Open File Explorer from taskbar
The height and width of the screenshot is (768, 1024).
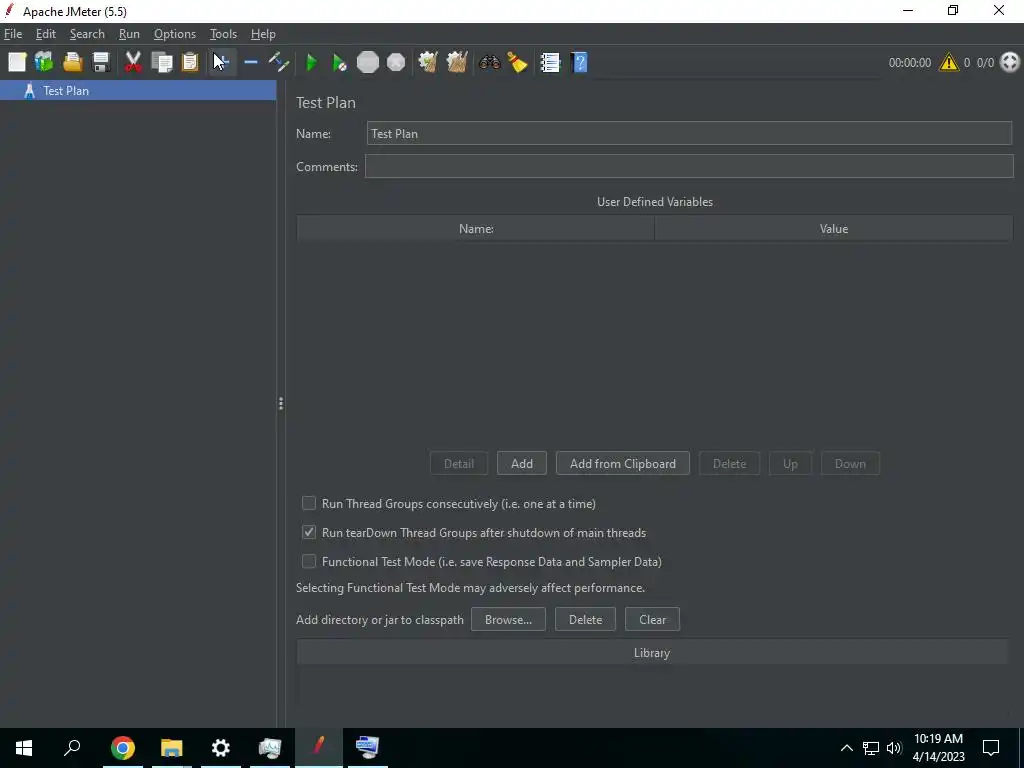click(x=171, y=747)
